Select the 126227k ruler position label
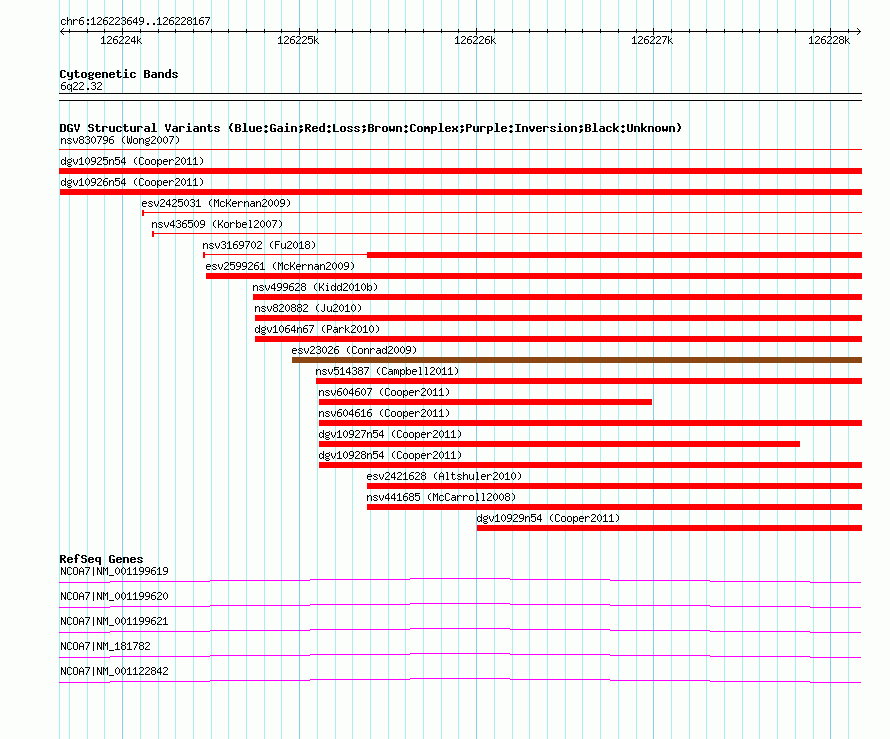 coord(652,40)
